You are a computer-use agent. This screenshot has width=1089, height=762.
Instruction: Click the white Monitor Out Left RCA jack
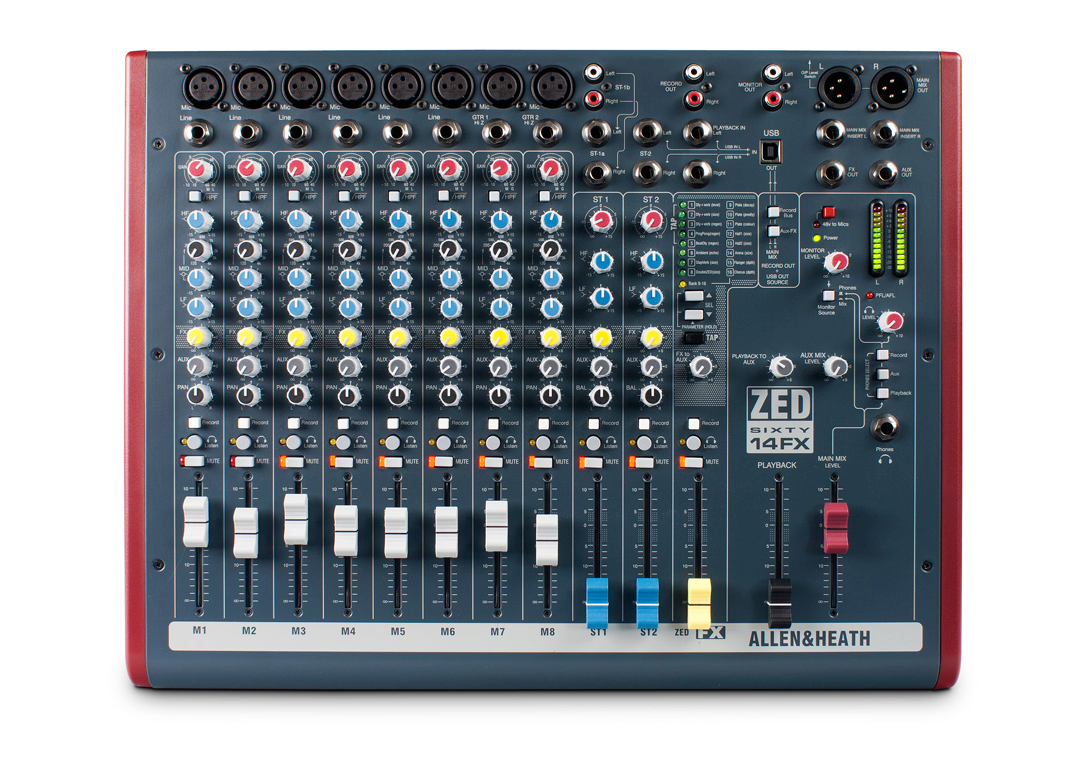tap(772, 72)
